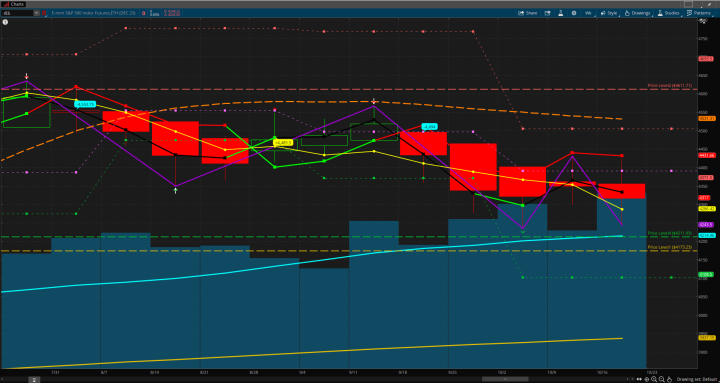Click E-mini S&P 500 Index Futures title
The height and width of the screenshot is (383, 720).
tap(93, 13)
